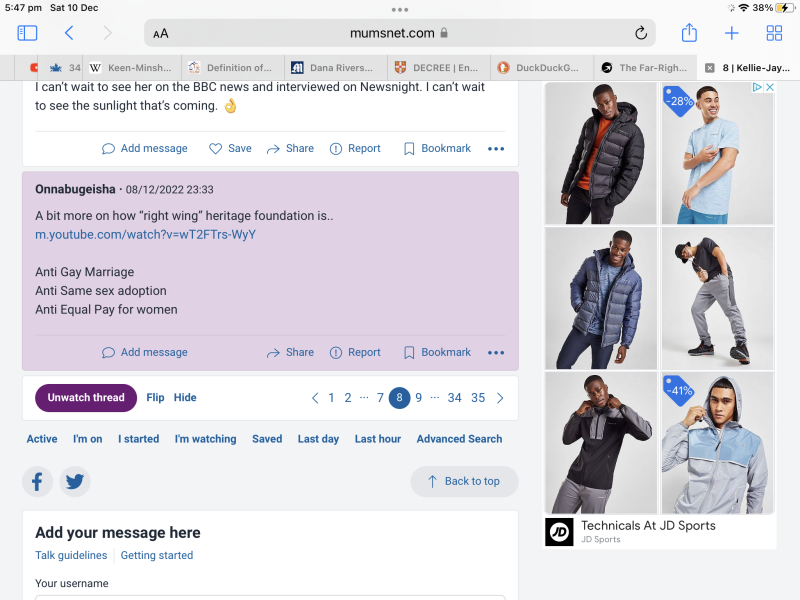Open blue puffer jacket ad image
The width and height of the screenshot is (800, 600).
click(x=601, y=298)
